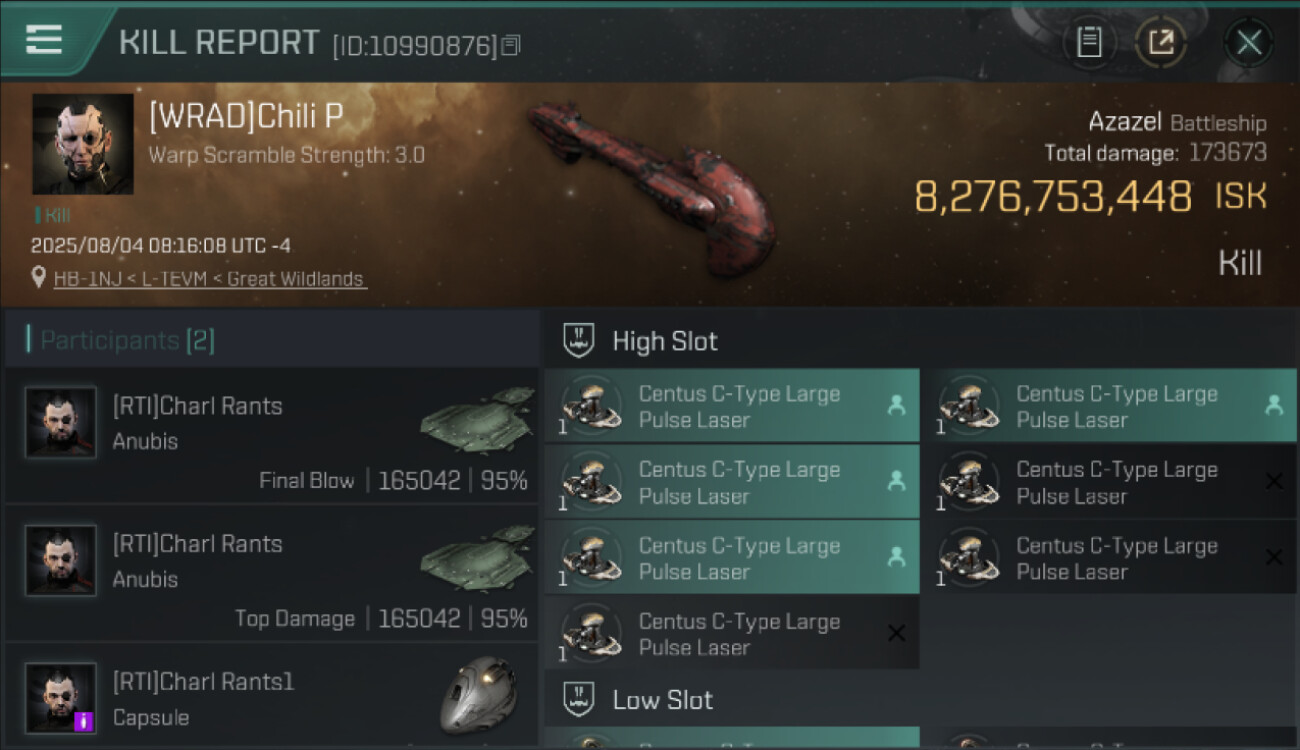Select the unpaired Centus laser above Low Slot
The image size is (1300, 750).
(731, 634)
